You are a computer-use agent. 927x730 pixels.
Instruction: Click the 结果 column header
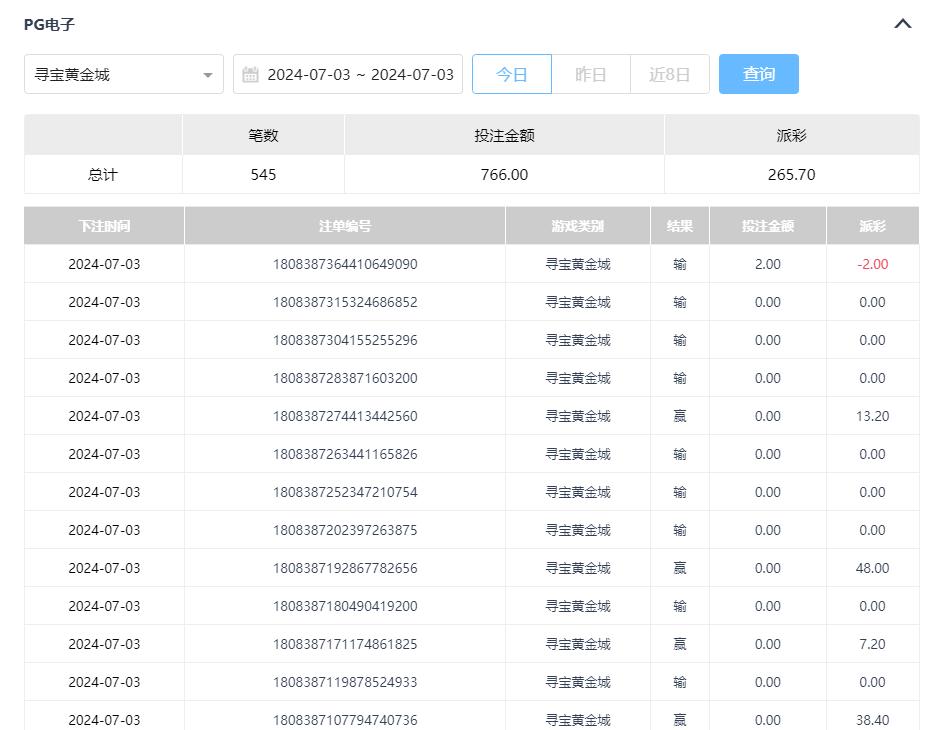(x=680, y=226)
